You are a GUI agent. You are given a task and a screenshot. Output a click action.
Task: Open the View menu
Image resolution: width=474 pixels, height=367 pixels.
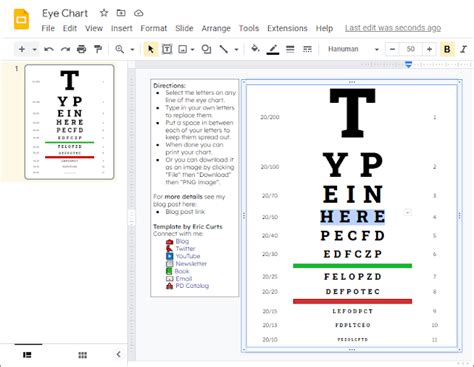(94, 28)
